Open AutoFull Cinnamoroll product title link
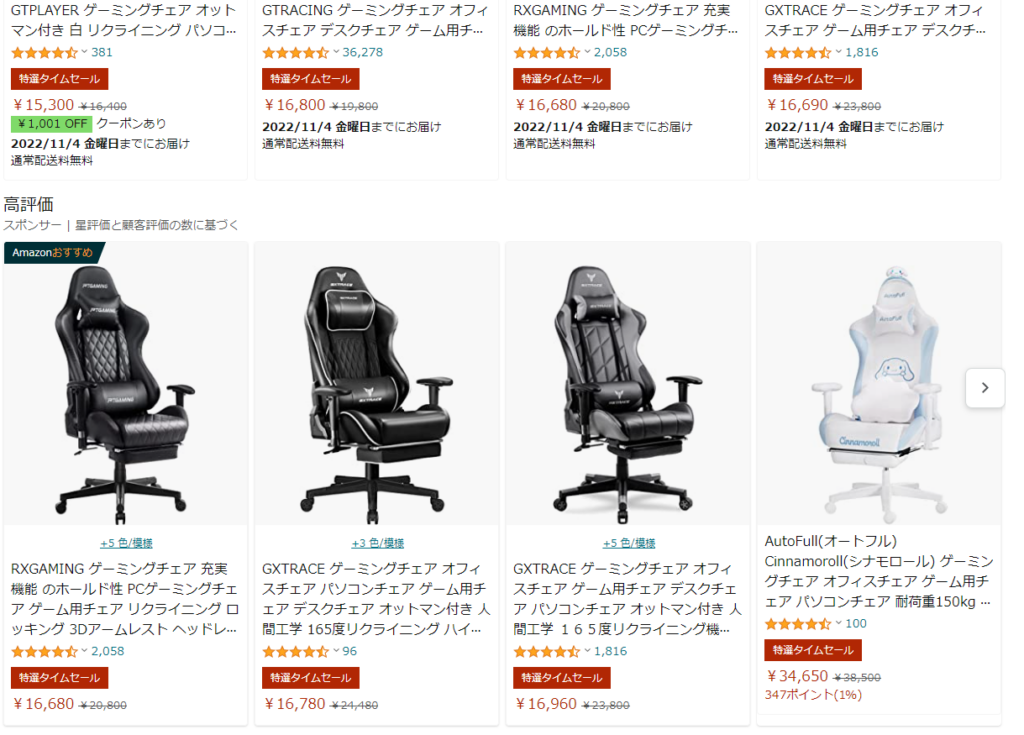 879,571
